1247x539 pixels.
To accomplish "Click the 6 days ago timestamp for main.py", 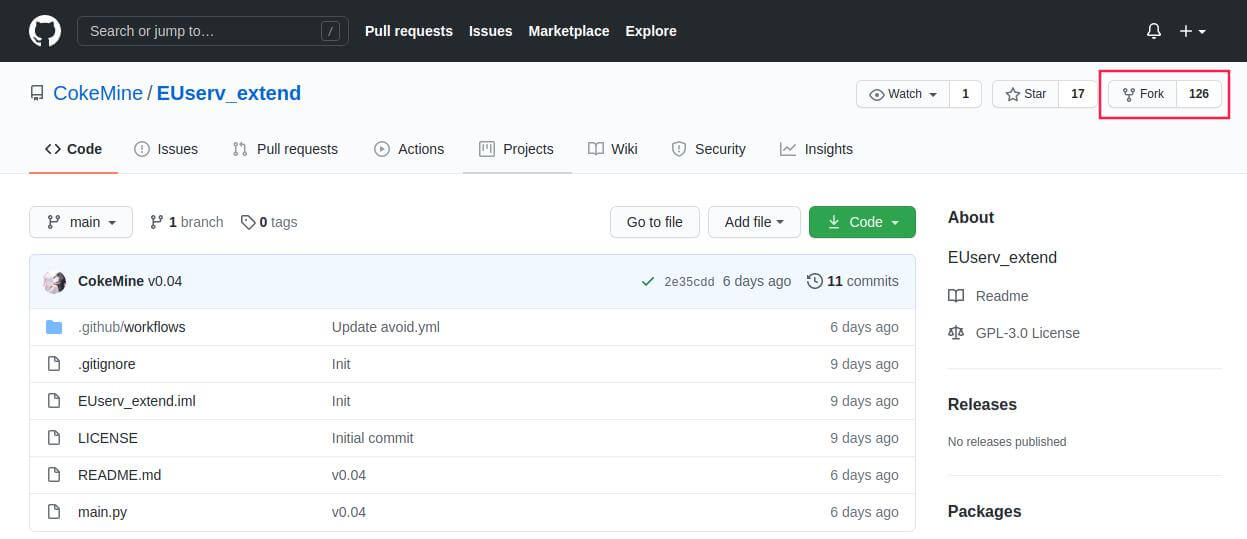I will [x=864, y=512].
